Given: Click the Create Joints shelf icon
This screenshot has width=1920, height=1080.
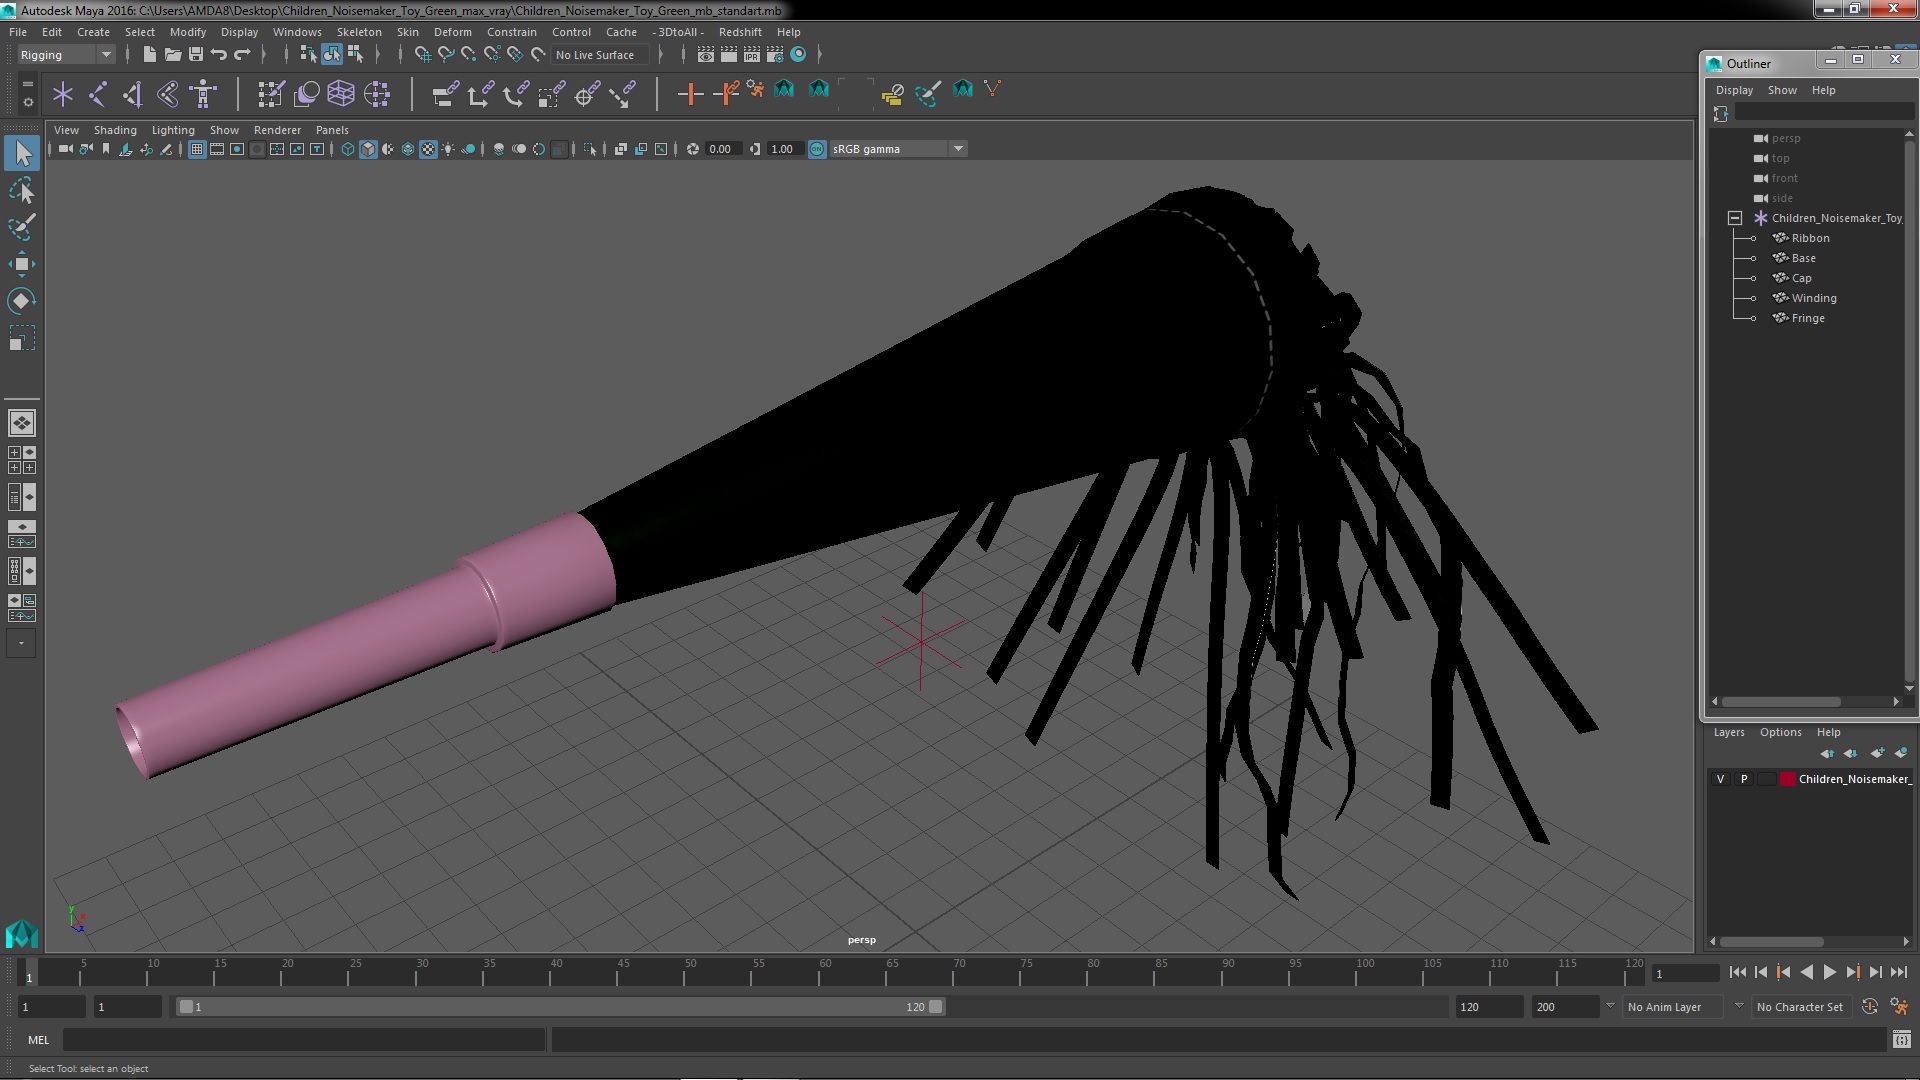Looking at the screenshot, I should coord(98,94).
